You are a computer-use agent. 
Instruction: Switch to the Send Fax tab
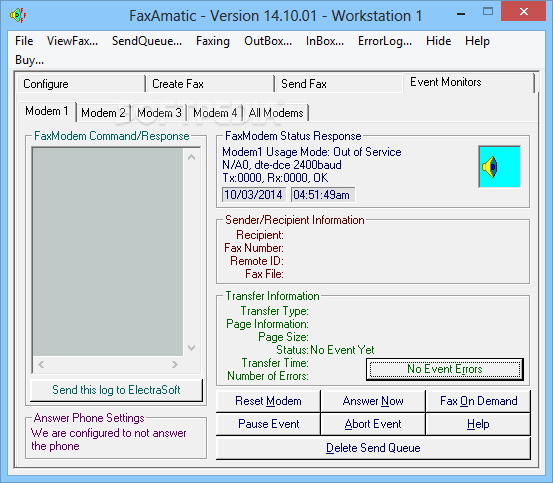[x=339, y=84]
